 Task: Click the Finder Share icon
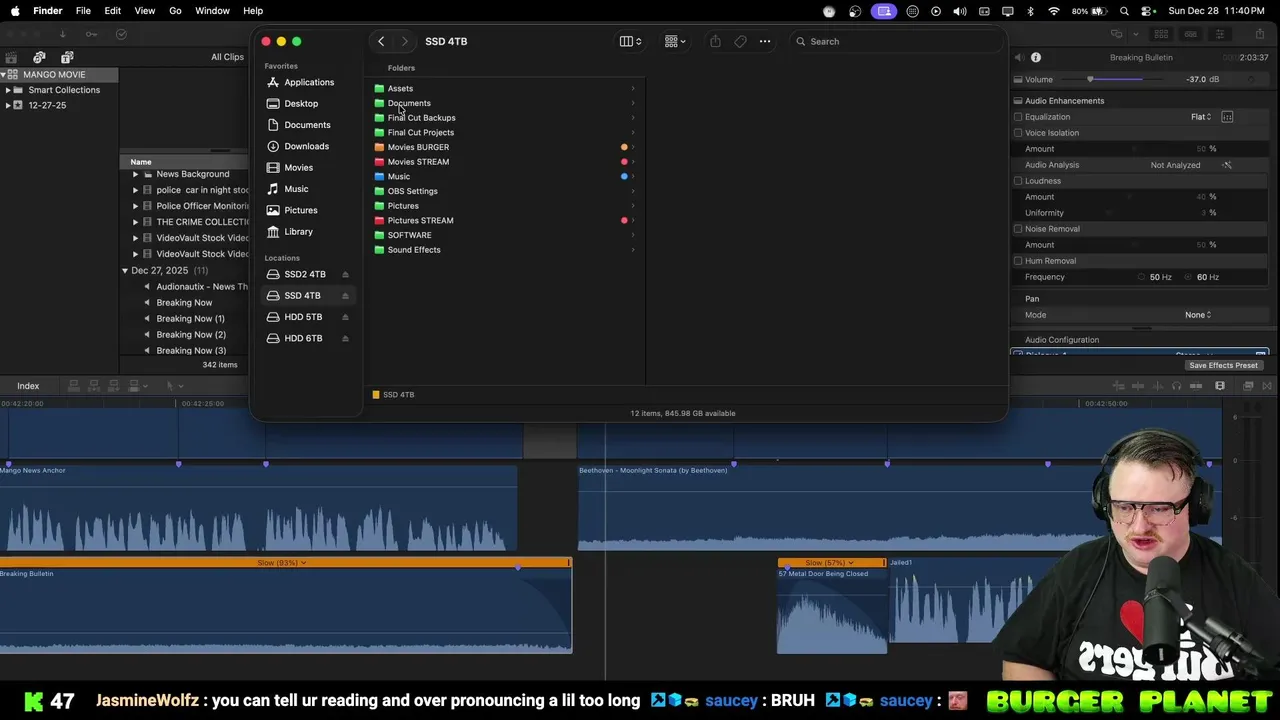pos(715,41)
